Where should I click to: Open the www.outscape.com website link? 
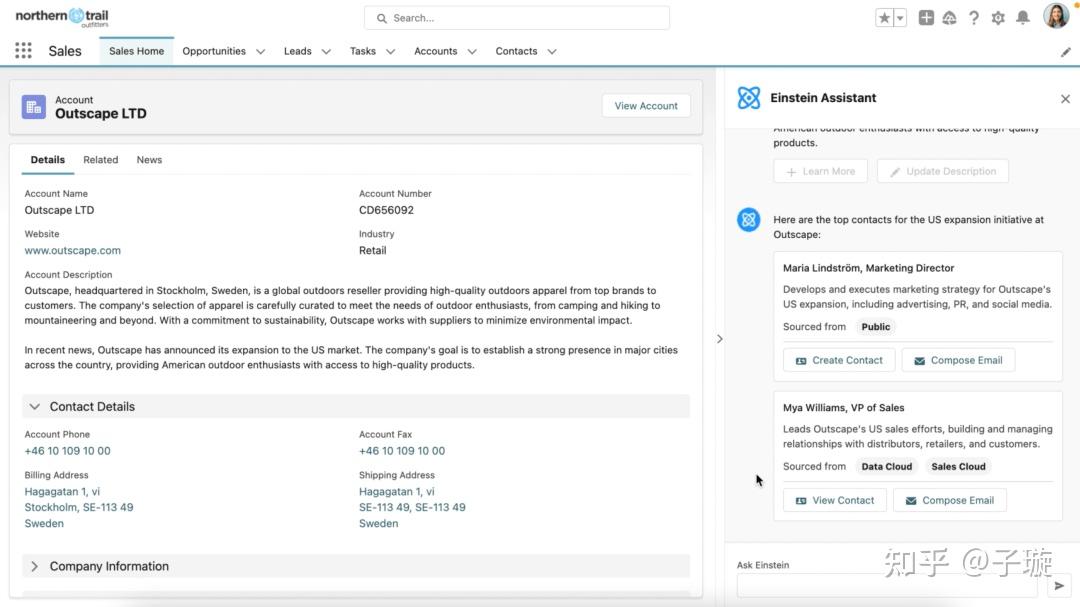click(x=72, y=250)
